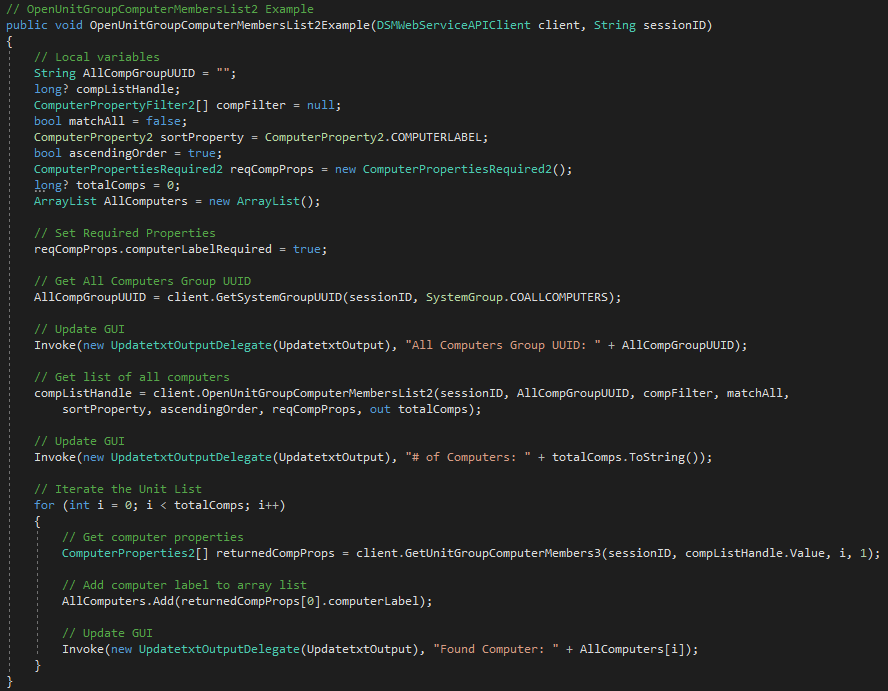Click ComputerPropertyFilter2[] type name
888x691 pixels.
coord(121,105)
